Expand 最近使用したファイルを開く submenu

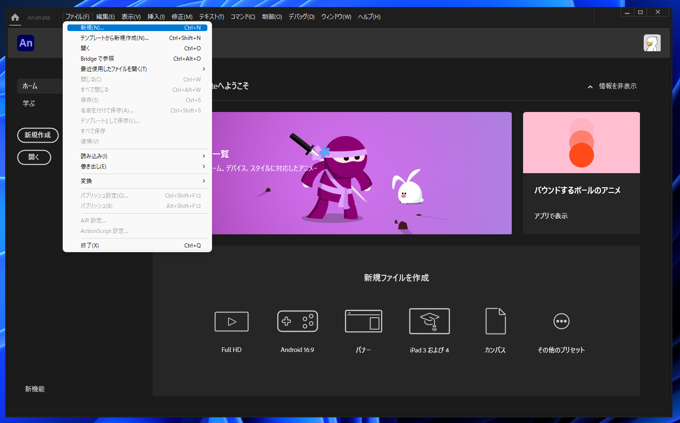tap(137, 69)
